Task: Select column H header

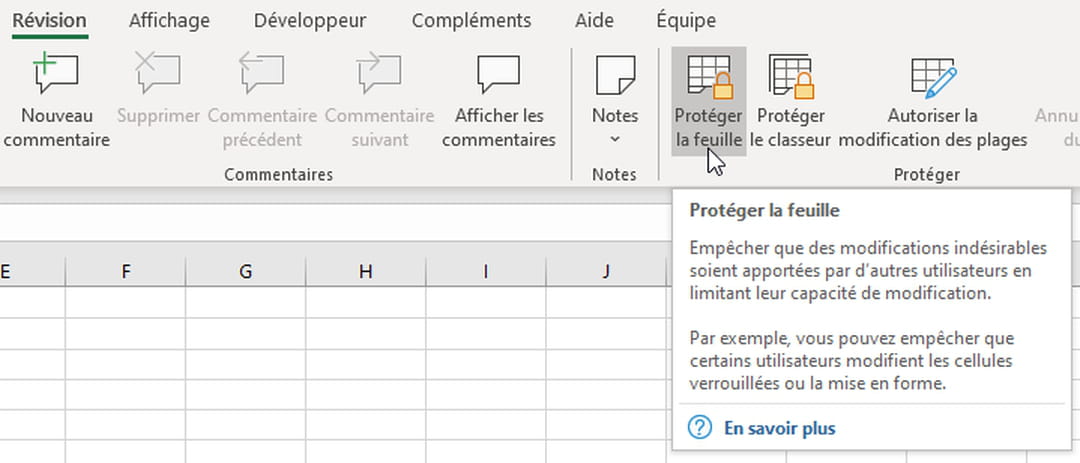Action: [x=366, y=271]
